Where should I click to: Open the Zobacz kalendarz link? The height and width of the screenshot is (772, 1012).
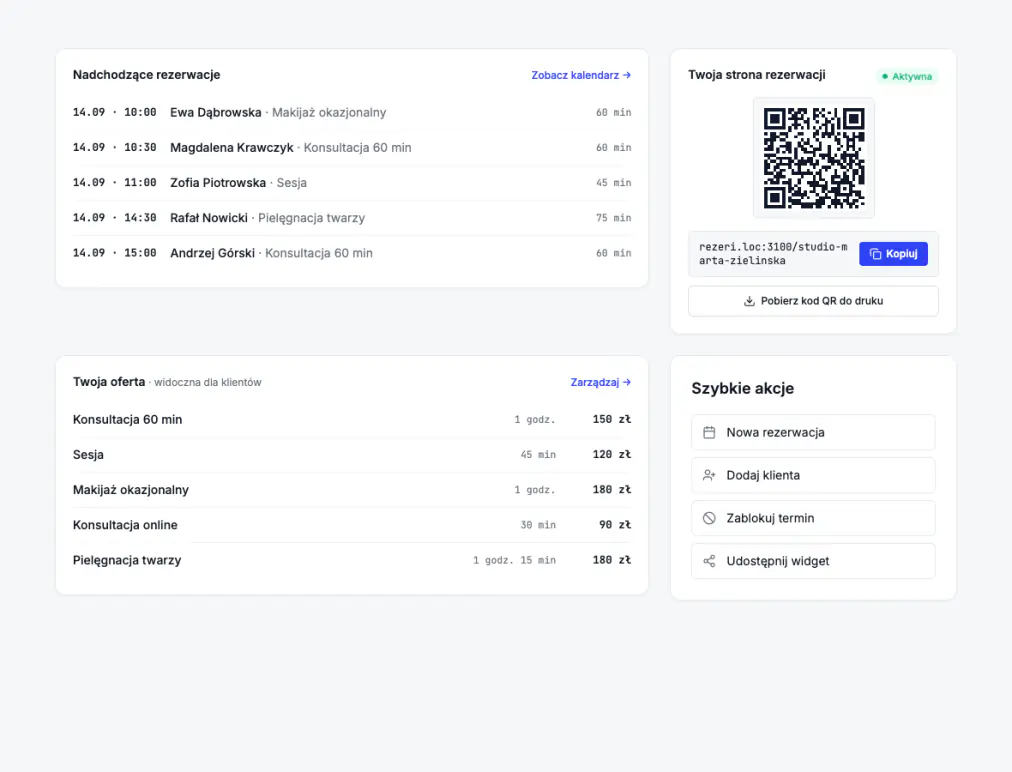pyautogui.click(x=581, y=76)
